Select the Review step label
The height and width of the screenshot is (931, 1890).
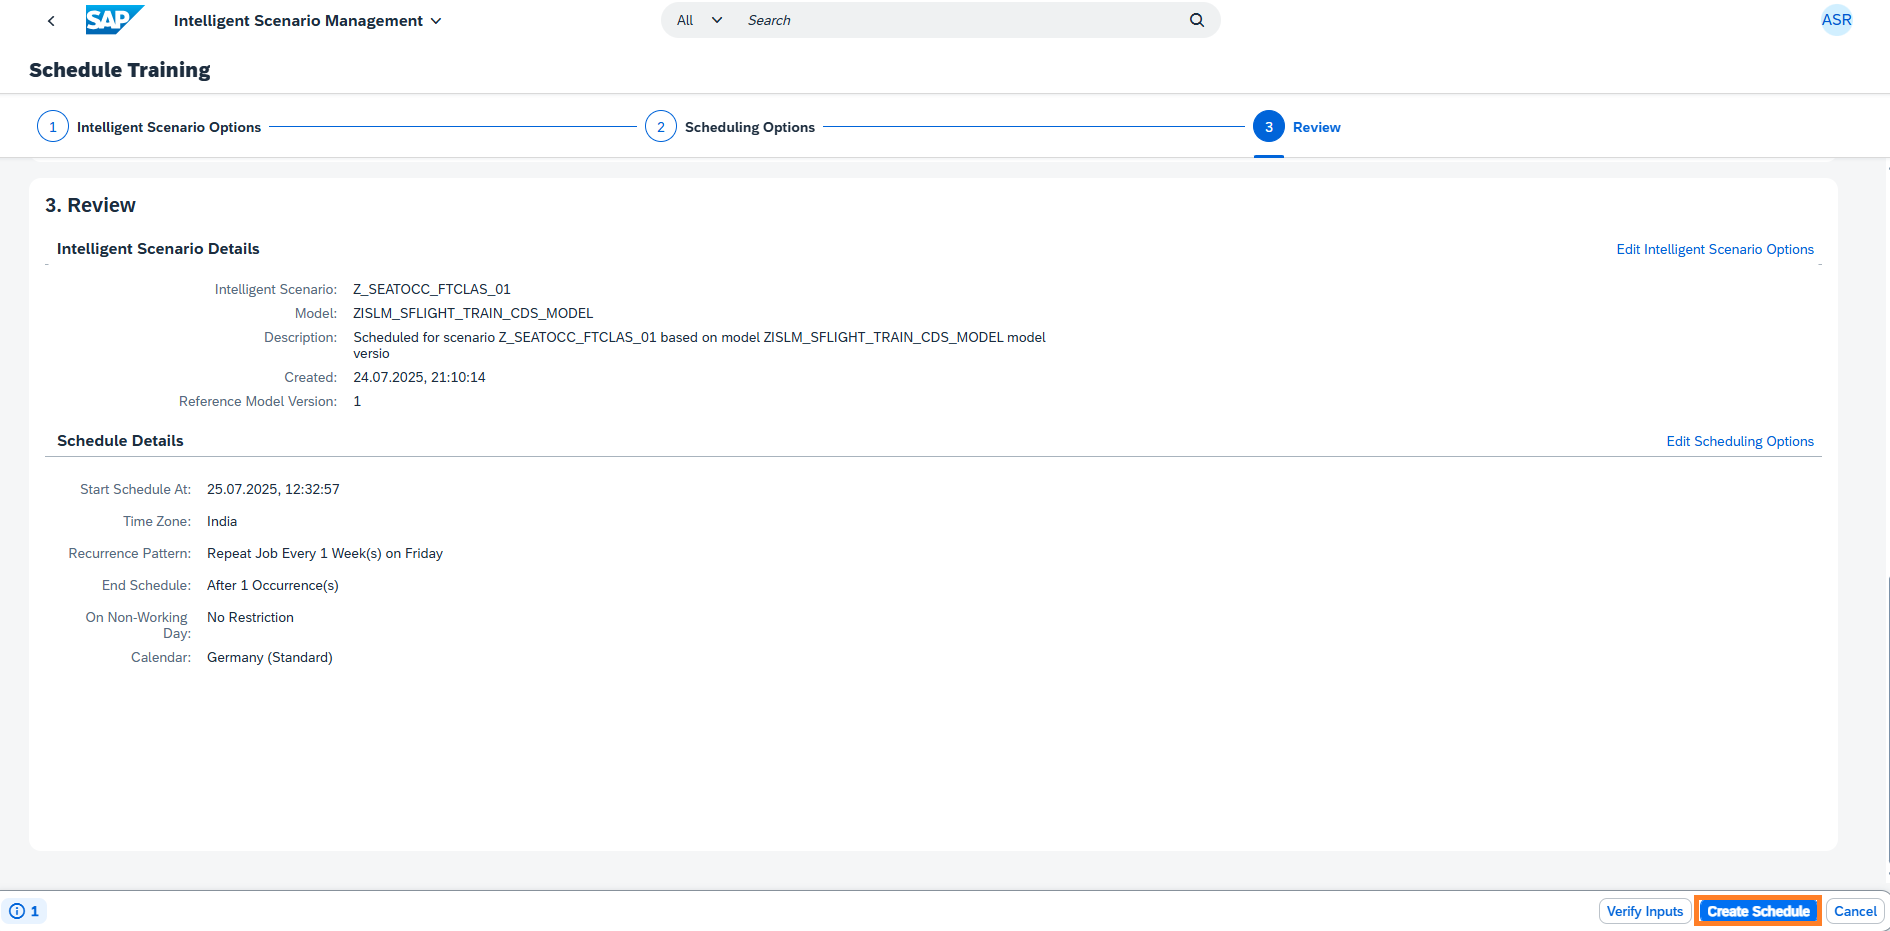pos(1316,127)
